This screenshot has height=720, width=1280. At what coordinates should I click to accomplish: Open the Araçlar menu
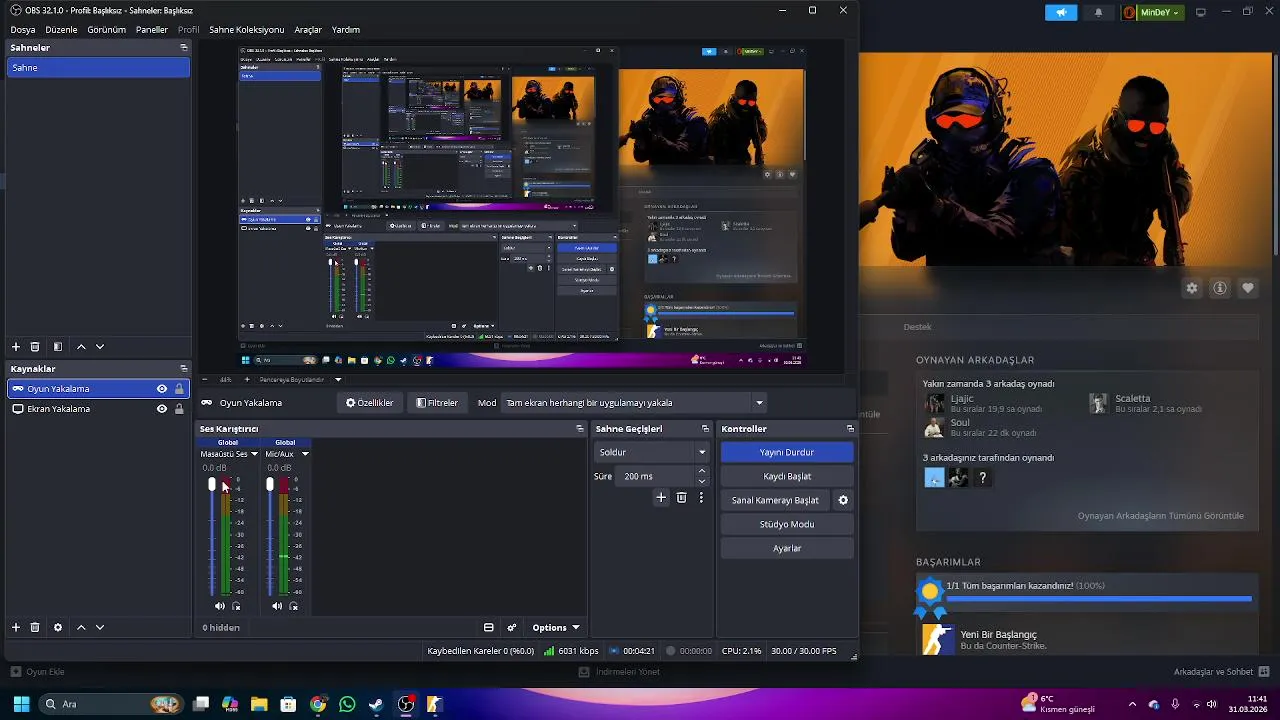[x=308, y=30]
